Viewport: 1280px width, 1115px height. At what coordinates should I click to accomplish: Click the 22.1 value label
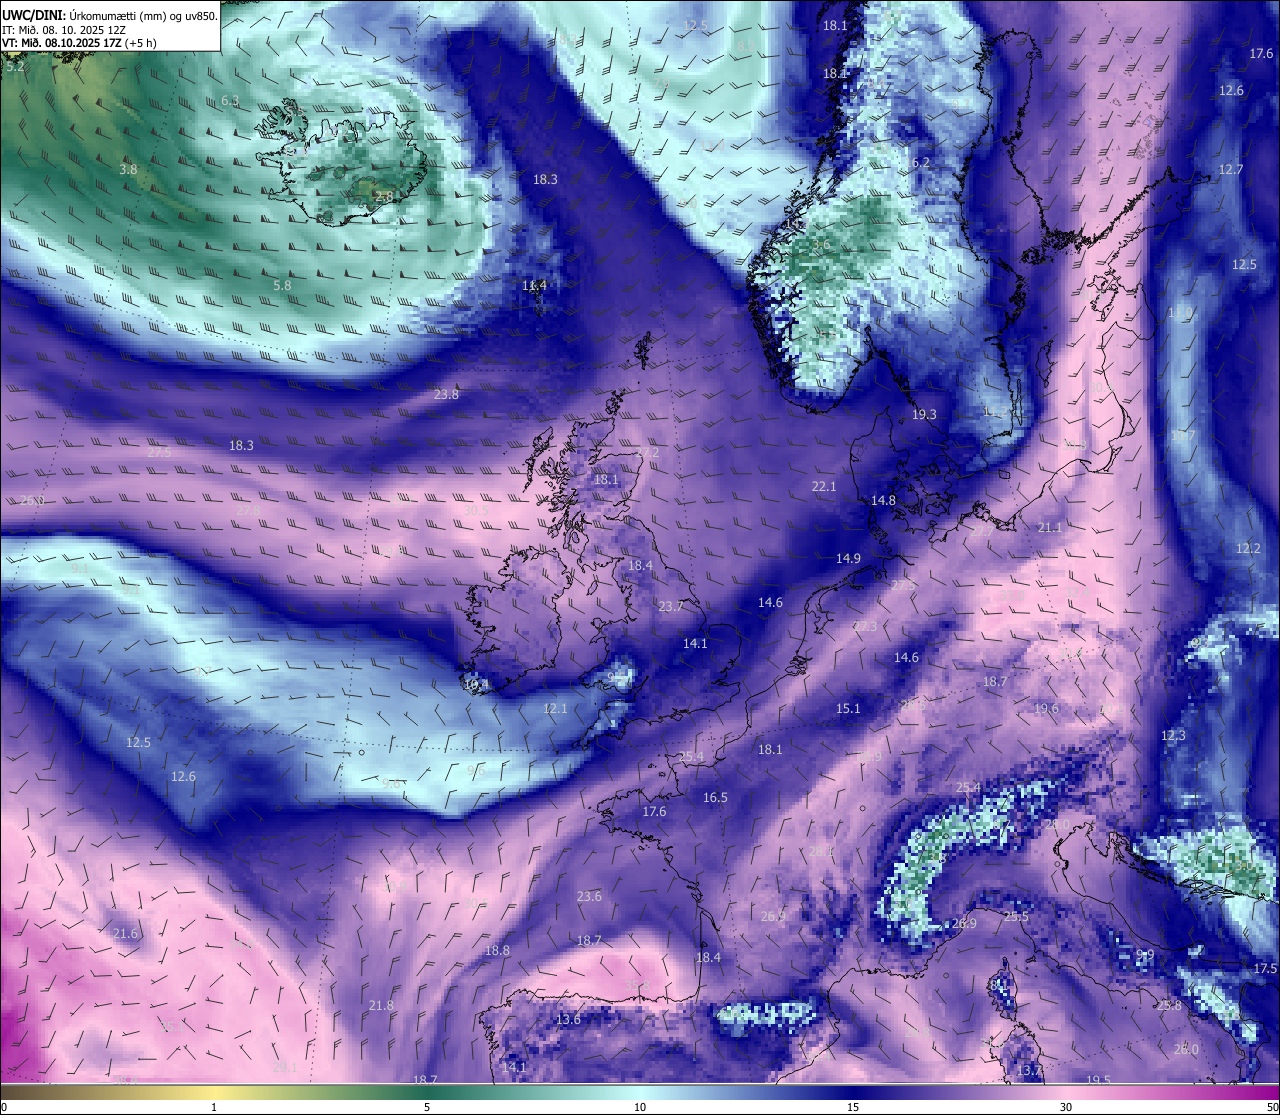823,486
